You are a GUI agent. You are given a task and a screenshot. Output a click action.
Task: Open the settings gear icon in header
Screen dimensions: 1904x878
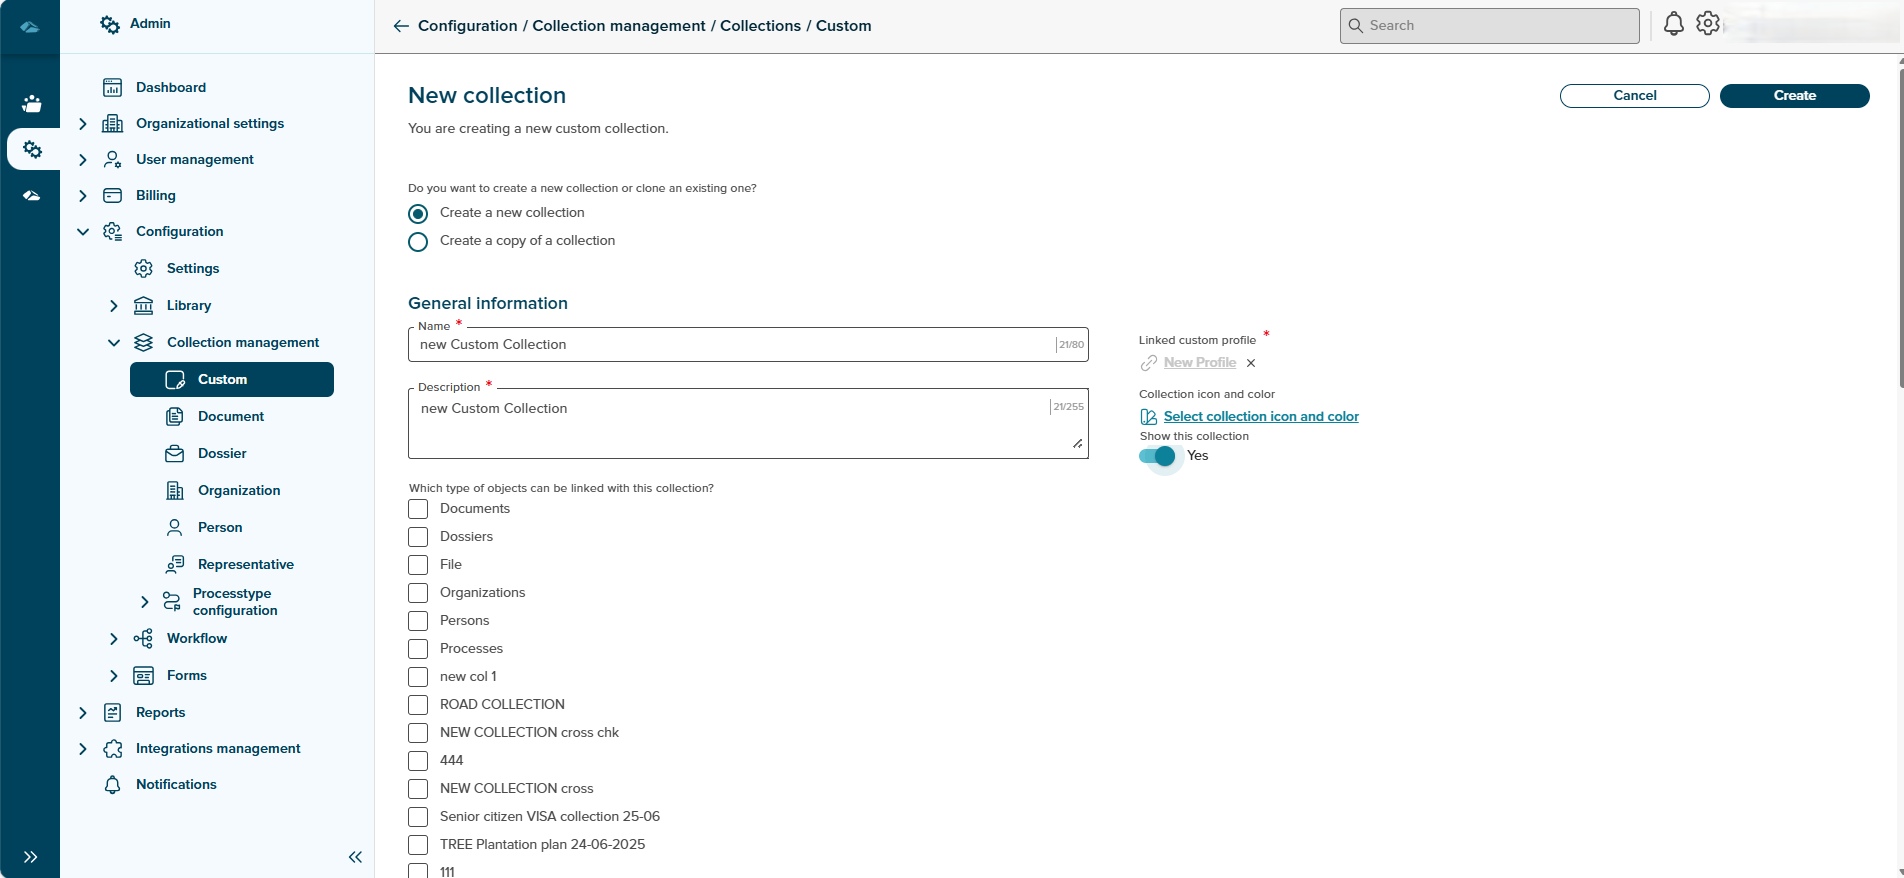click(x=1708, y=24)
